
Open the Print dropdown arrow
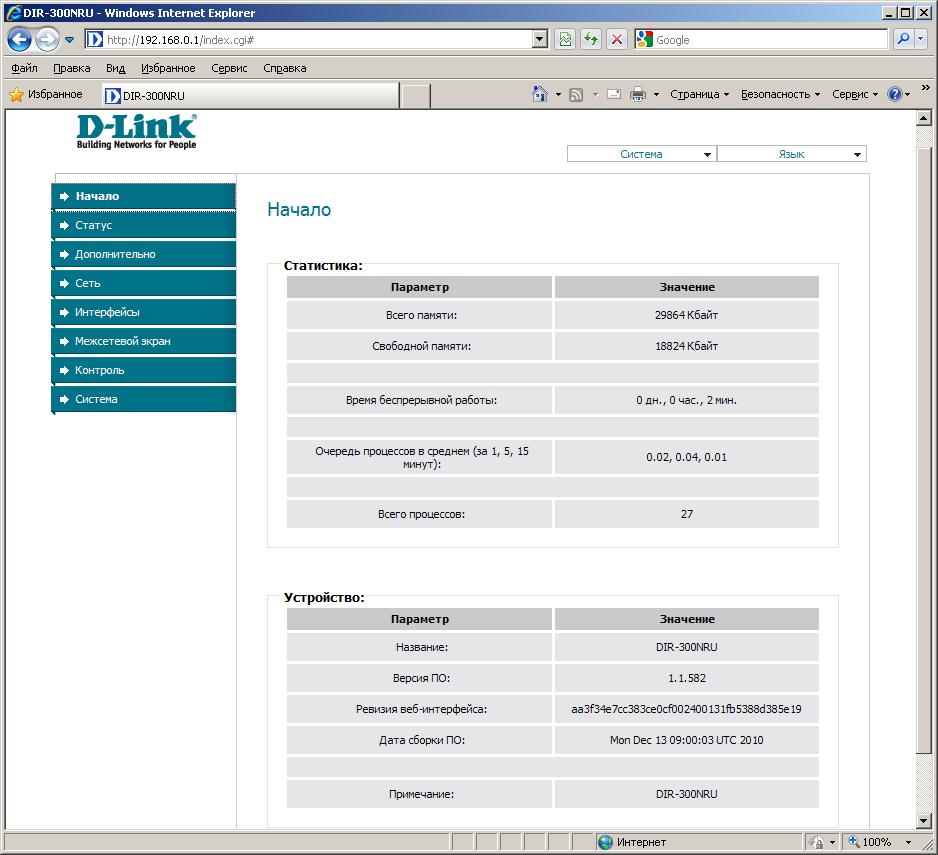[656, 95]
